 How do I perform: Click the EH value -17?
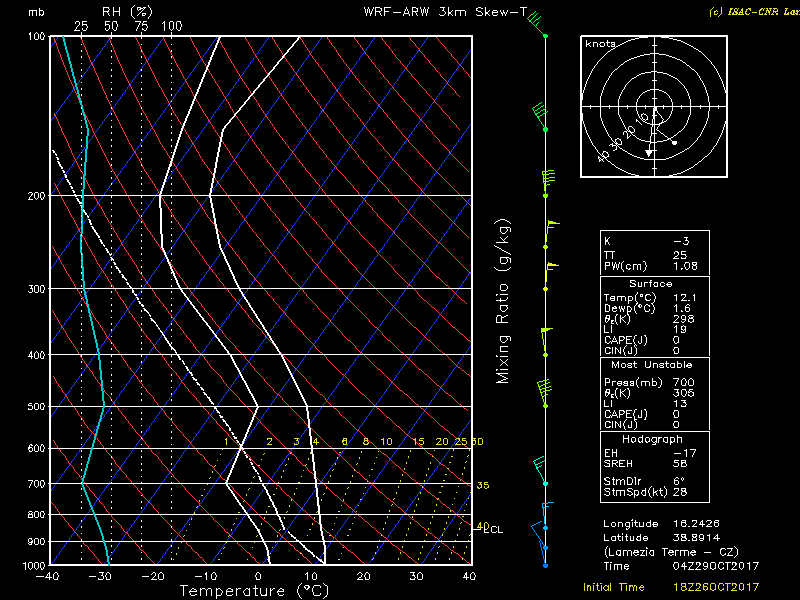tap(685, 453)
